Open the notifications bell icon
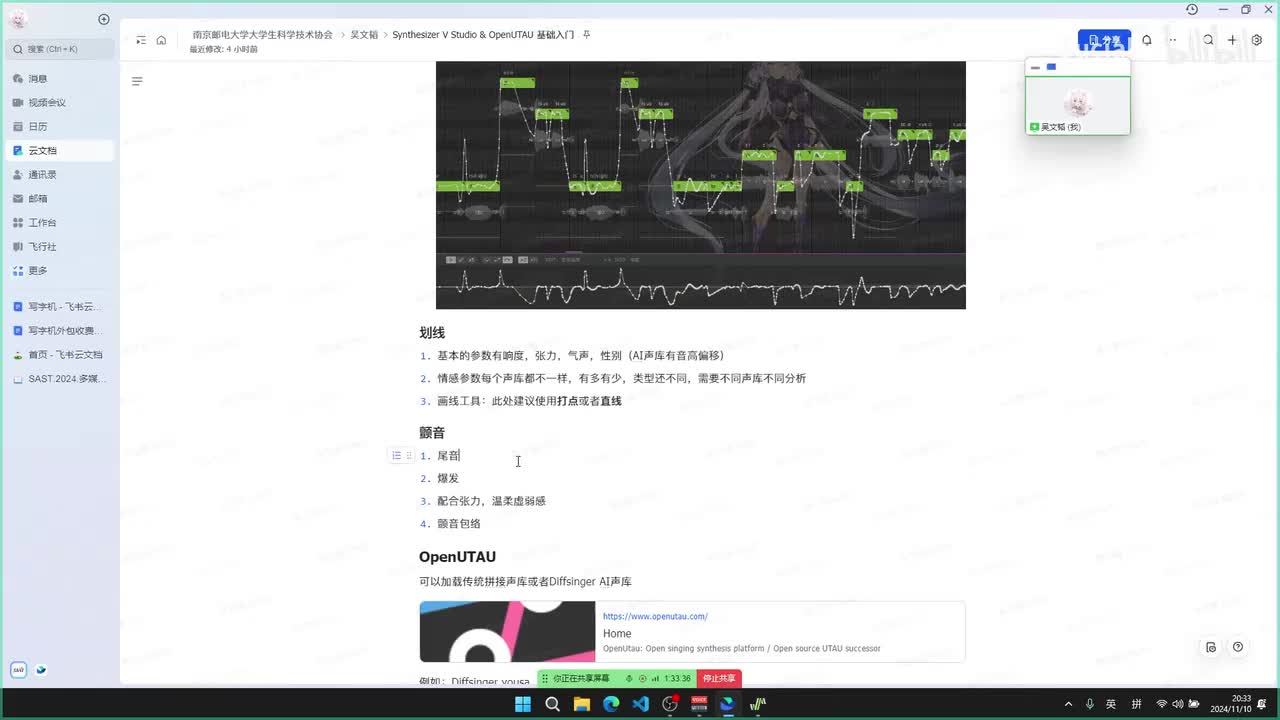 pyautogui.click(x=1147, y=40)
